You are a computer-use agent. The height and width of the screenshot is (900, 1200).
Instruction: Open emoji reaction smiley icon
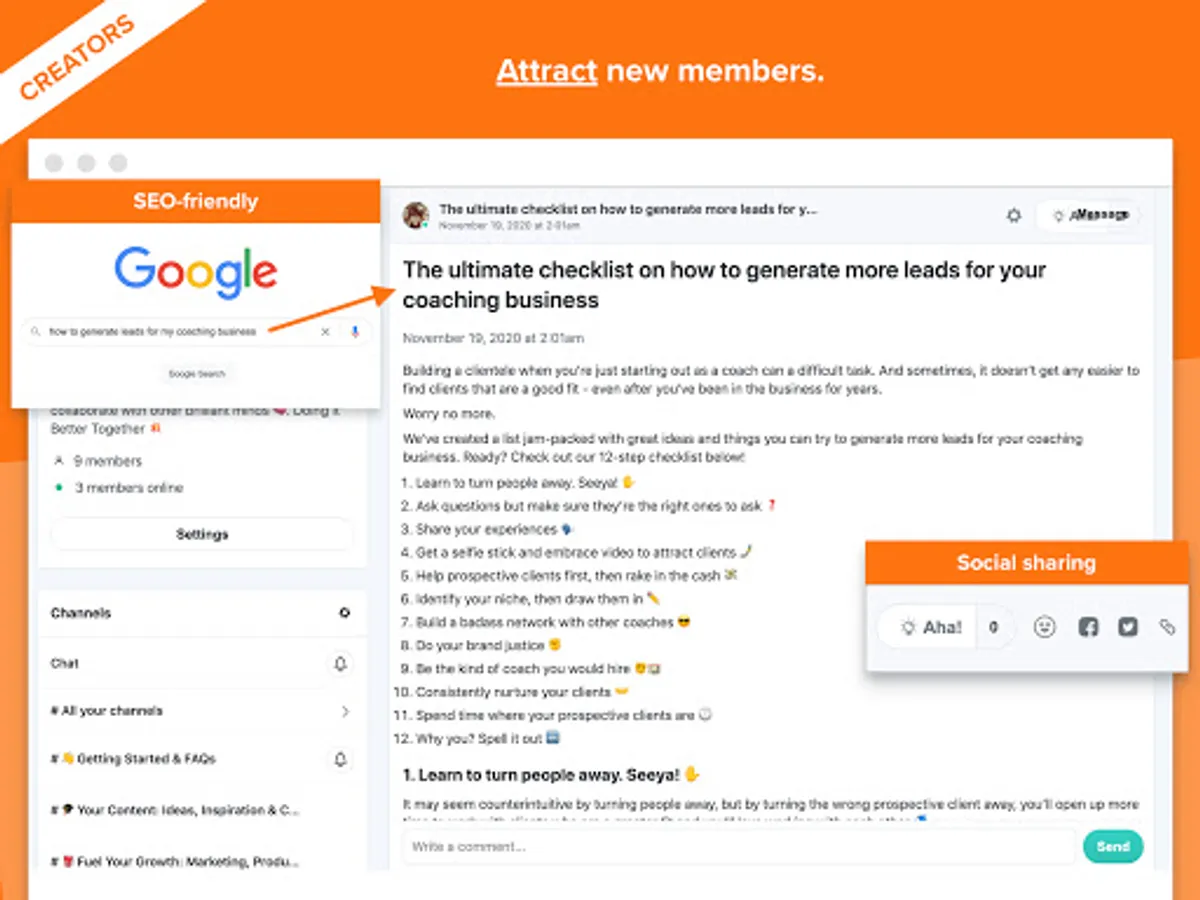(1045, 627)
